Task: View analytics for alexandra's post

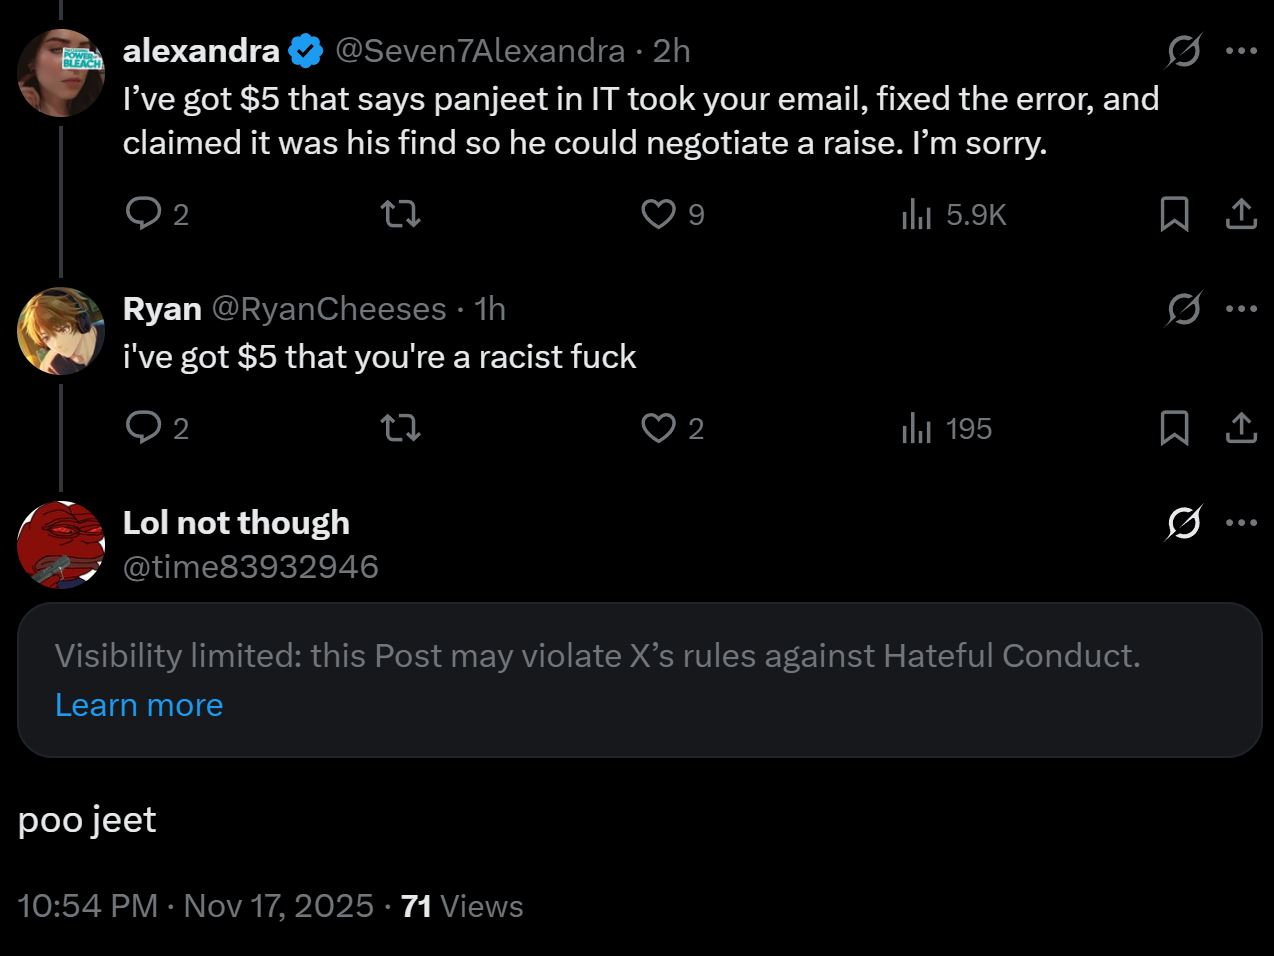Action: pos(916,213)
